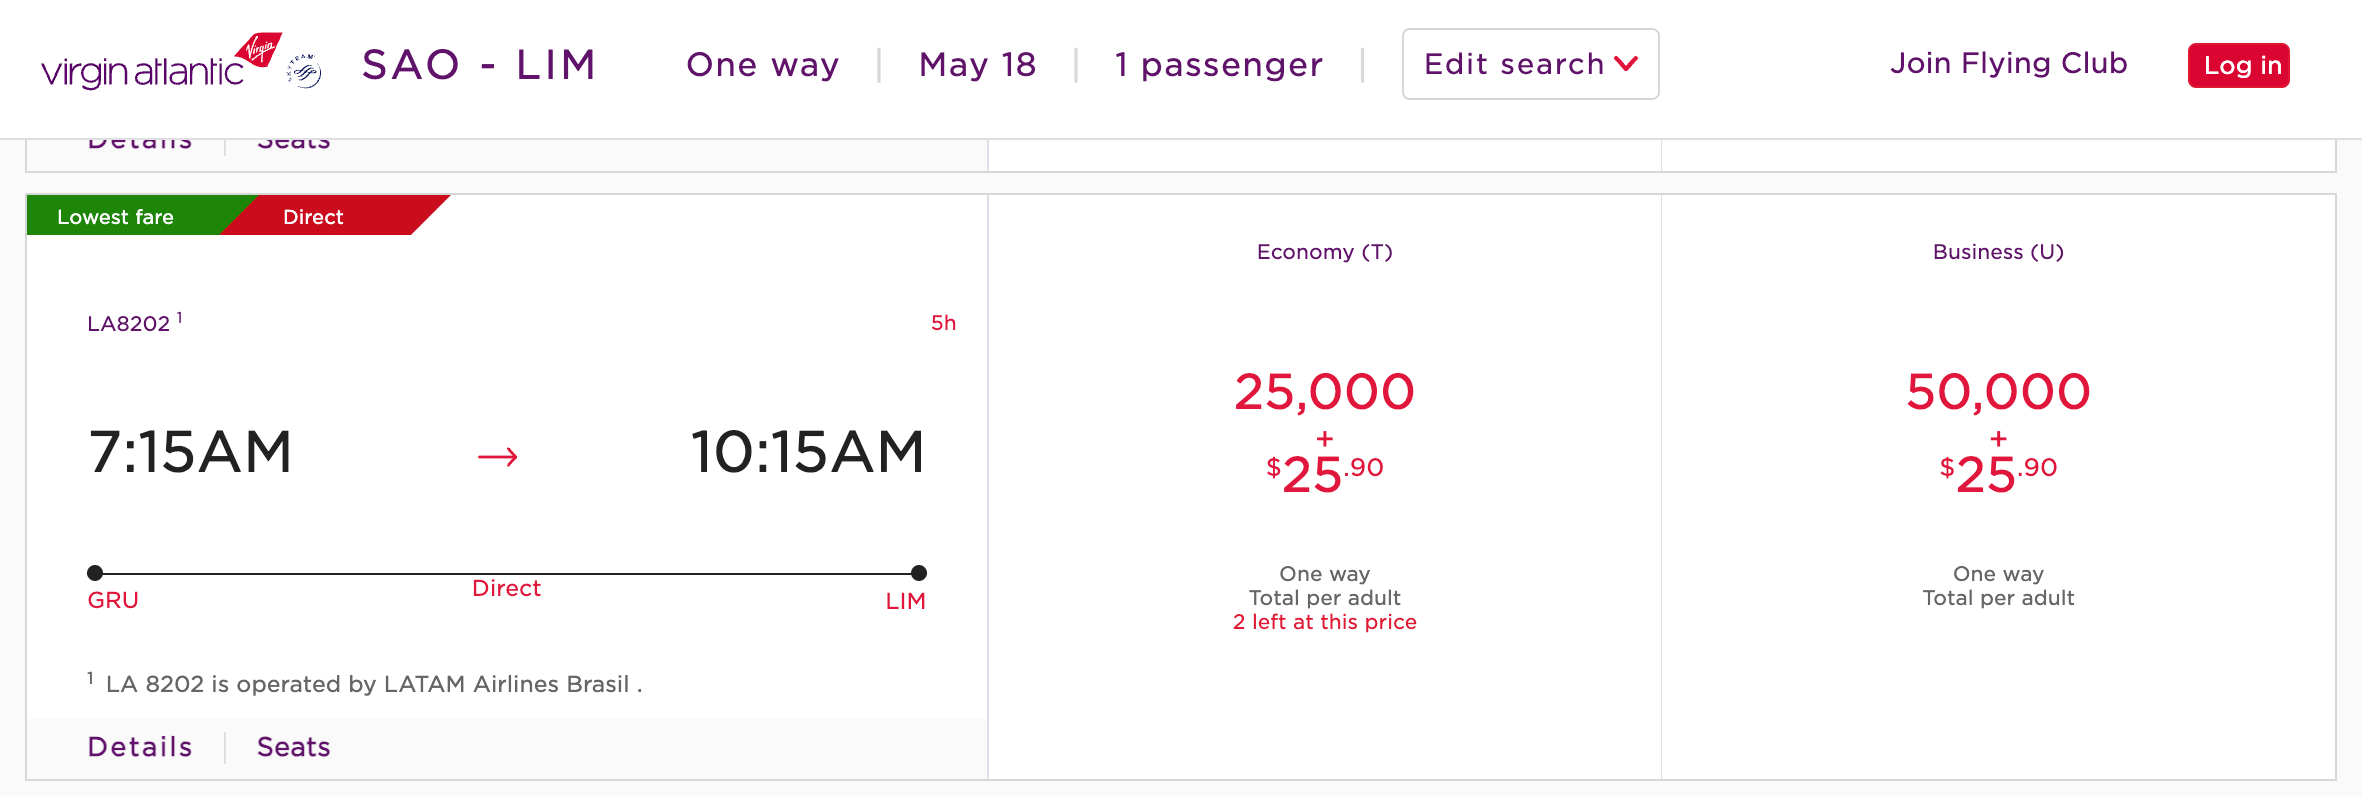This screenshot has width=2362, height=796.
Task: Click the red Direct badge
Action: (x=314, y=216)
